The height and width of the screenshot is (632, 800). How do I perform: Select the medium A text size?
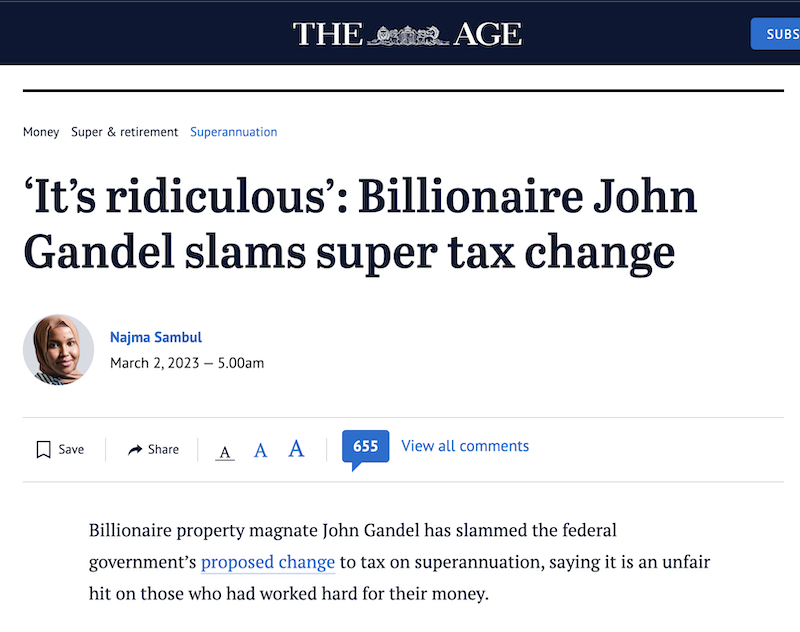tap(260, 450)
